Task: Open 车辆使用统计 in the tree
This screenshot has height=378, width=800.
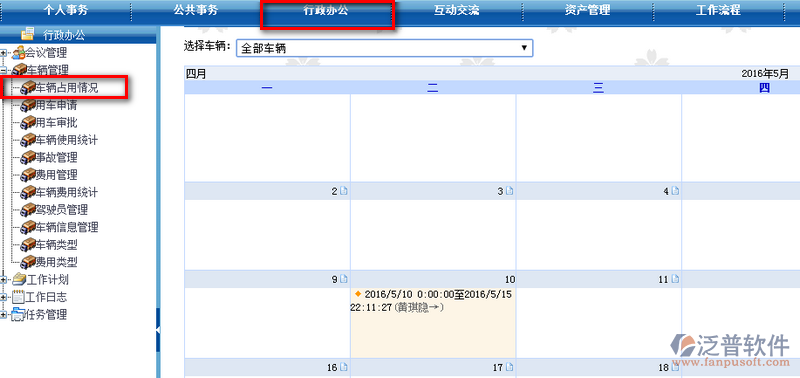Action: coord(66,140)
